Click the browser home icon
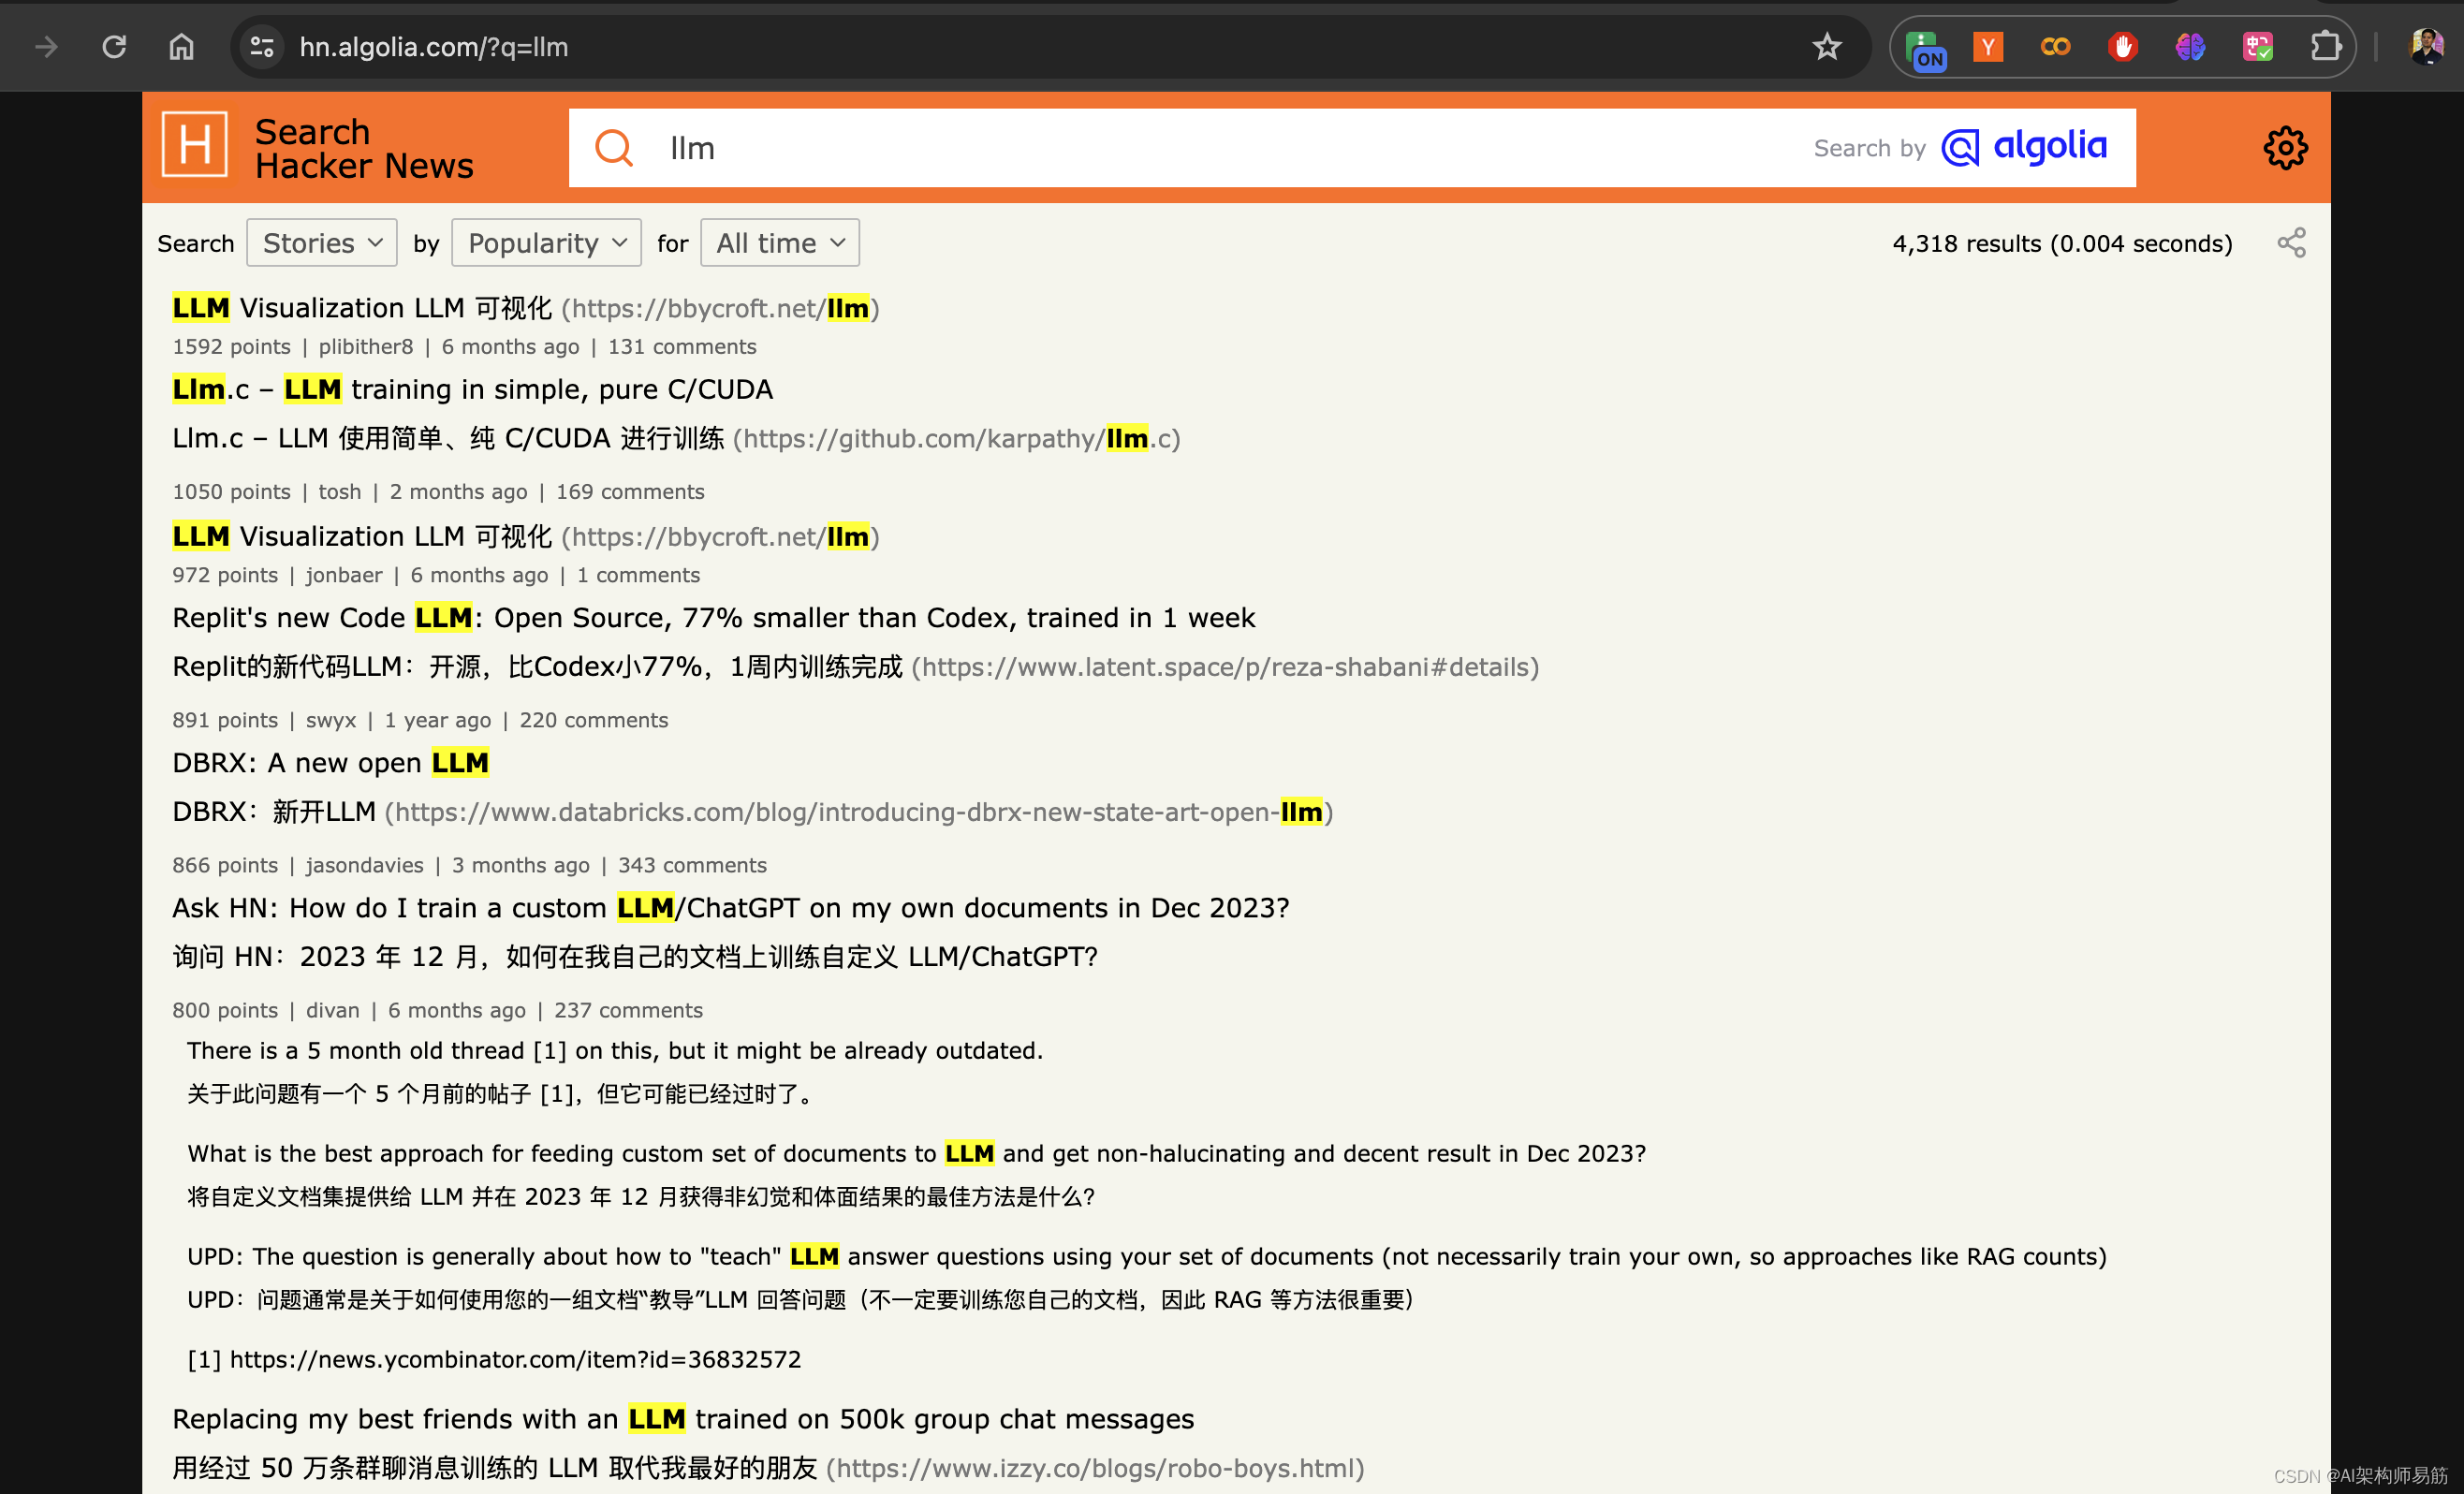The image size is (2464, 1494). tap(181, 46)
